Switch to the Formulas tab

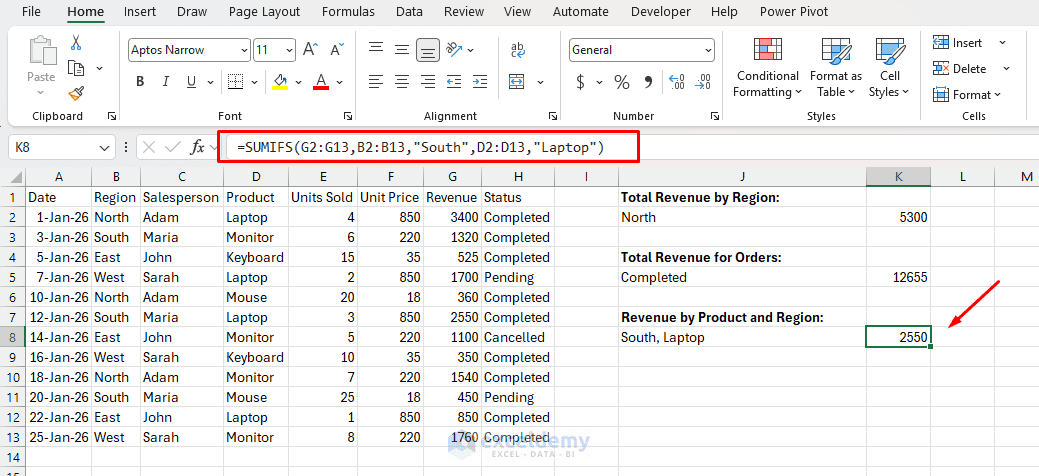tap(348, 11)
